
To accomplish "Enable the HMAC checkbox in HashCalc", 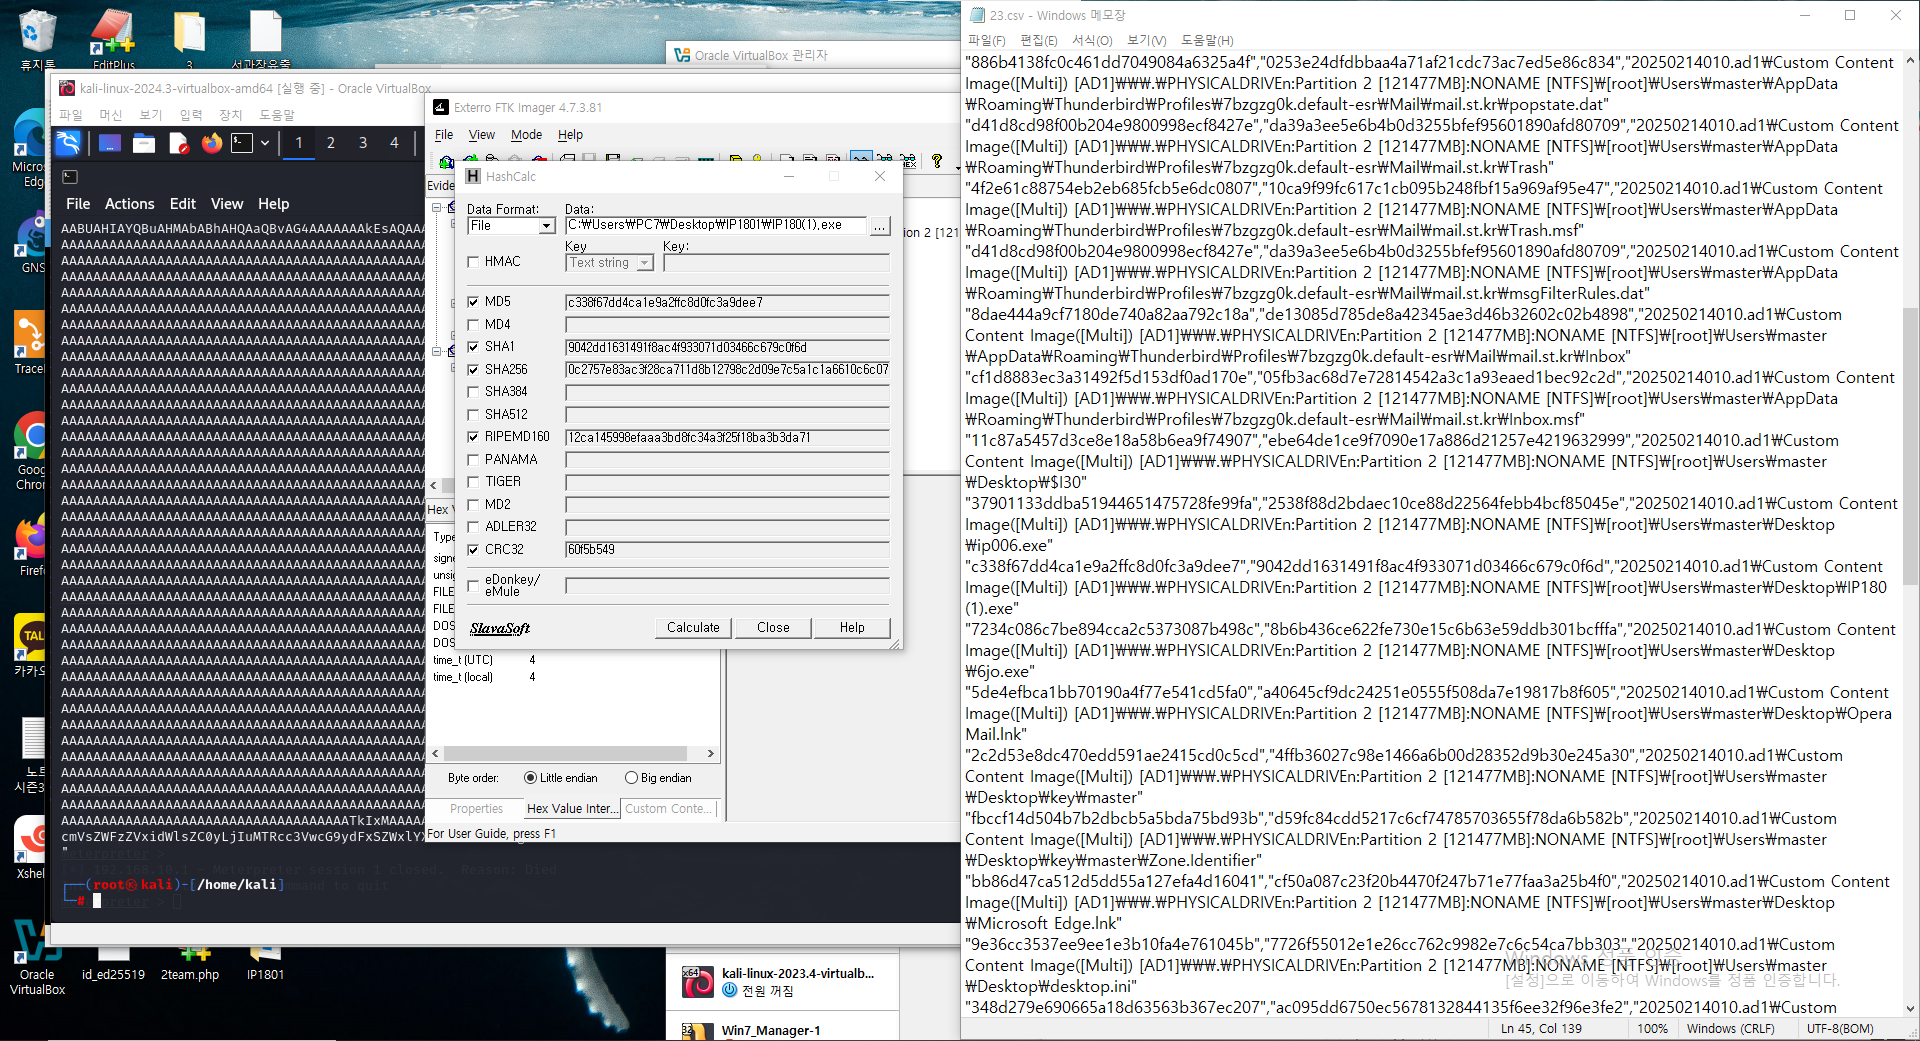I will tap(473, 262).
